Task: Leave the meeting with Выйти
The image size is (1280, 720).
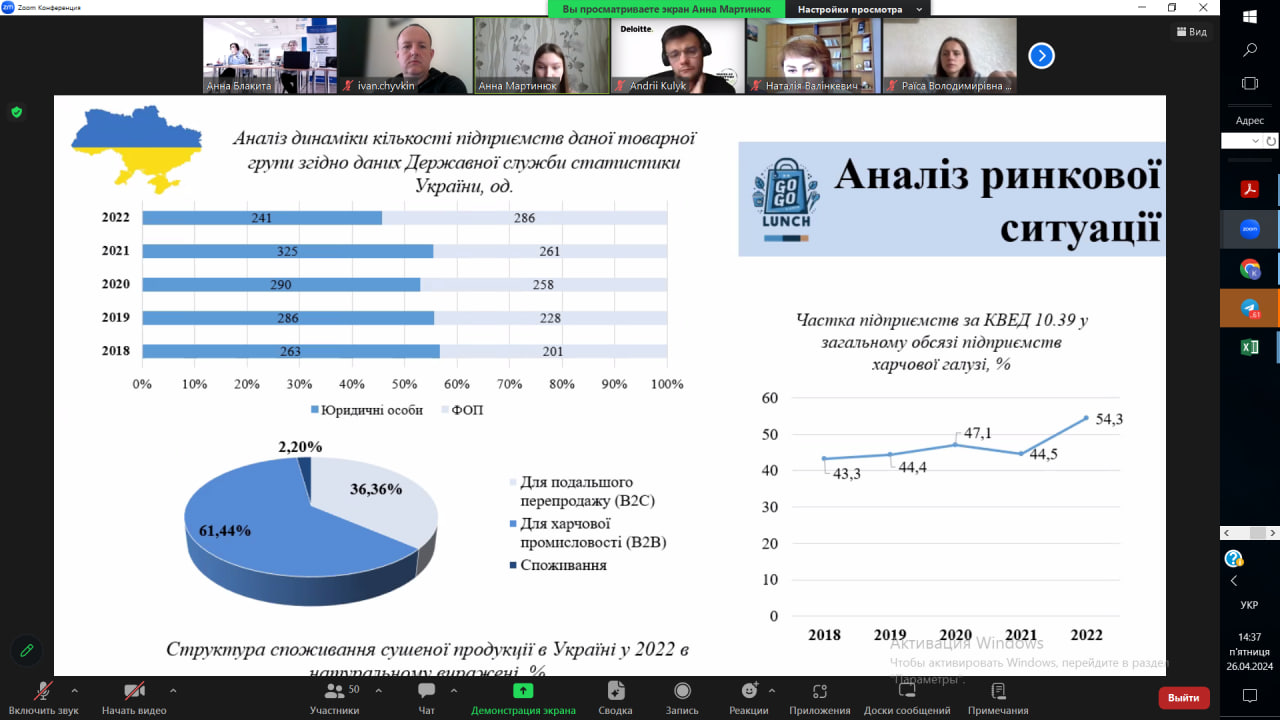Action: click(1184, 697)
